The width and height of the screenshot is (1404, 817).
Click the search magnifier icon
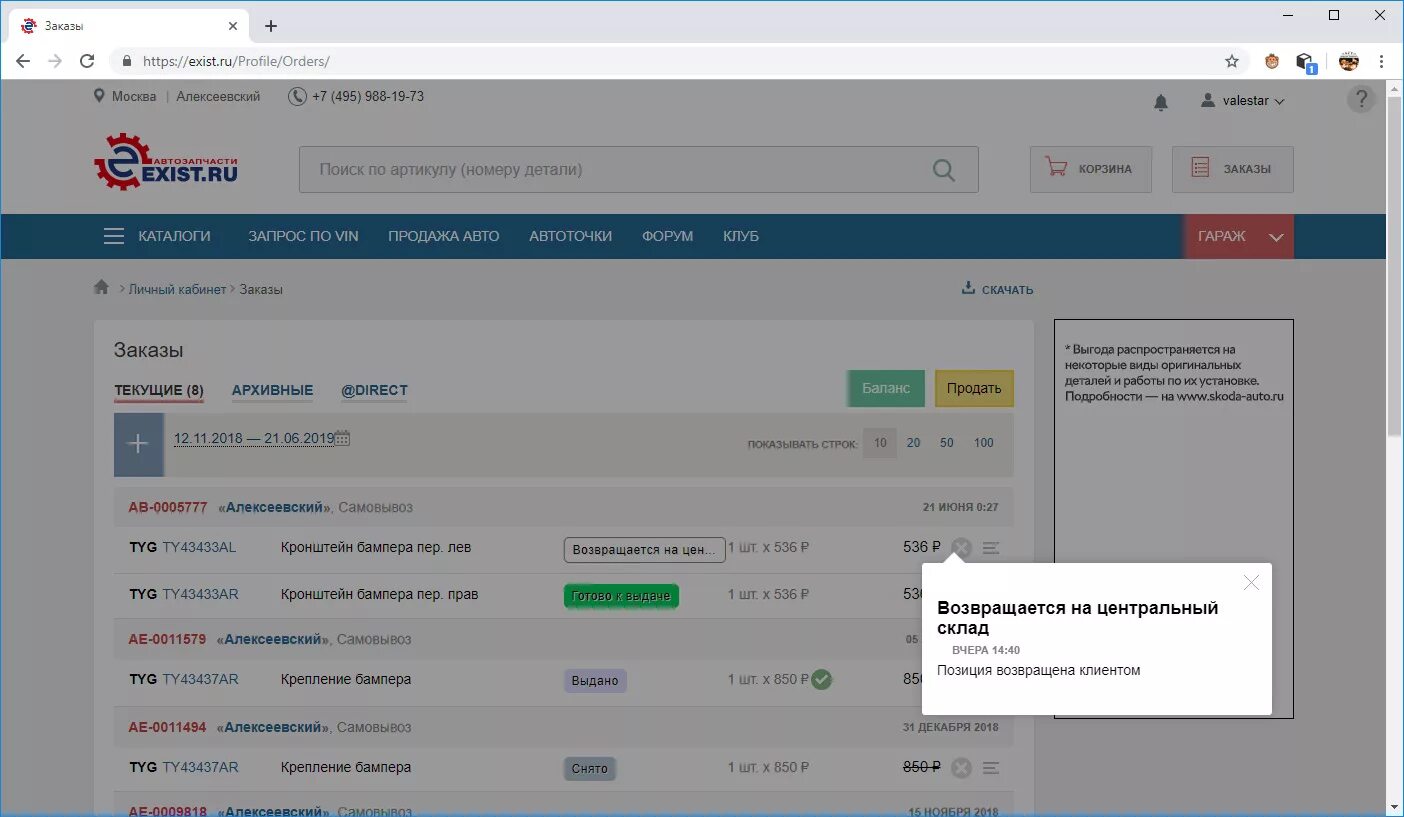click(x=943, y=170)
